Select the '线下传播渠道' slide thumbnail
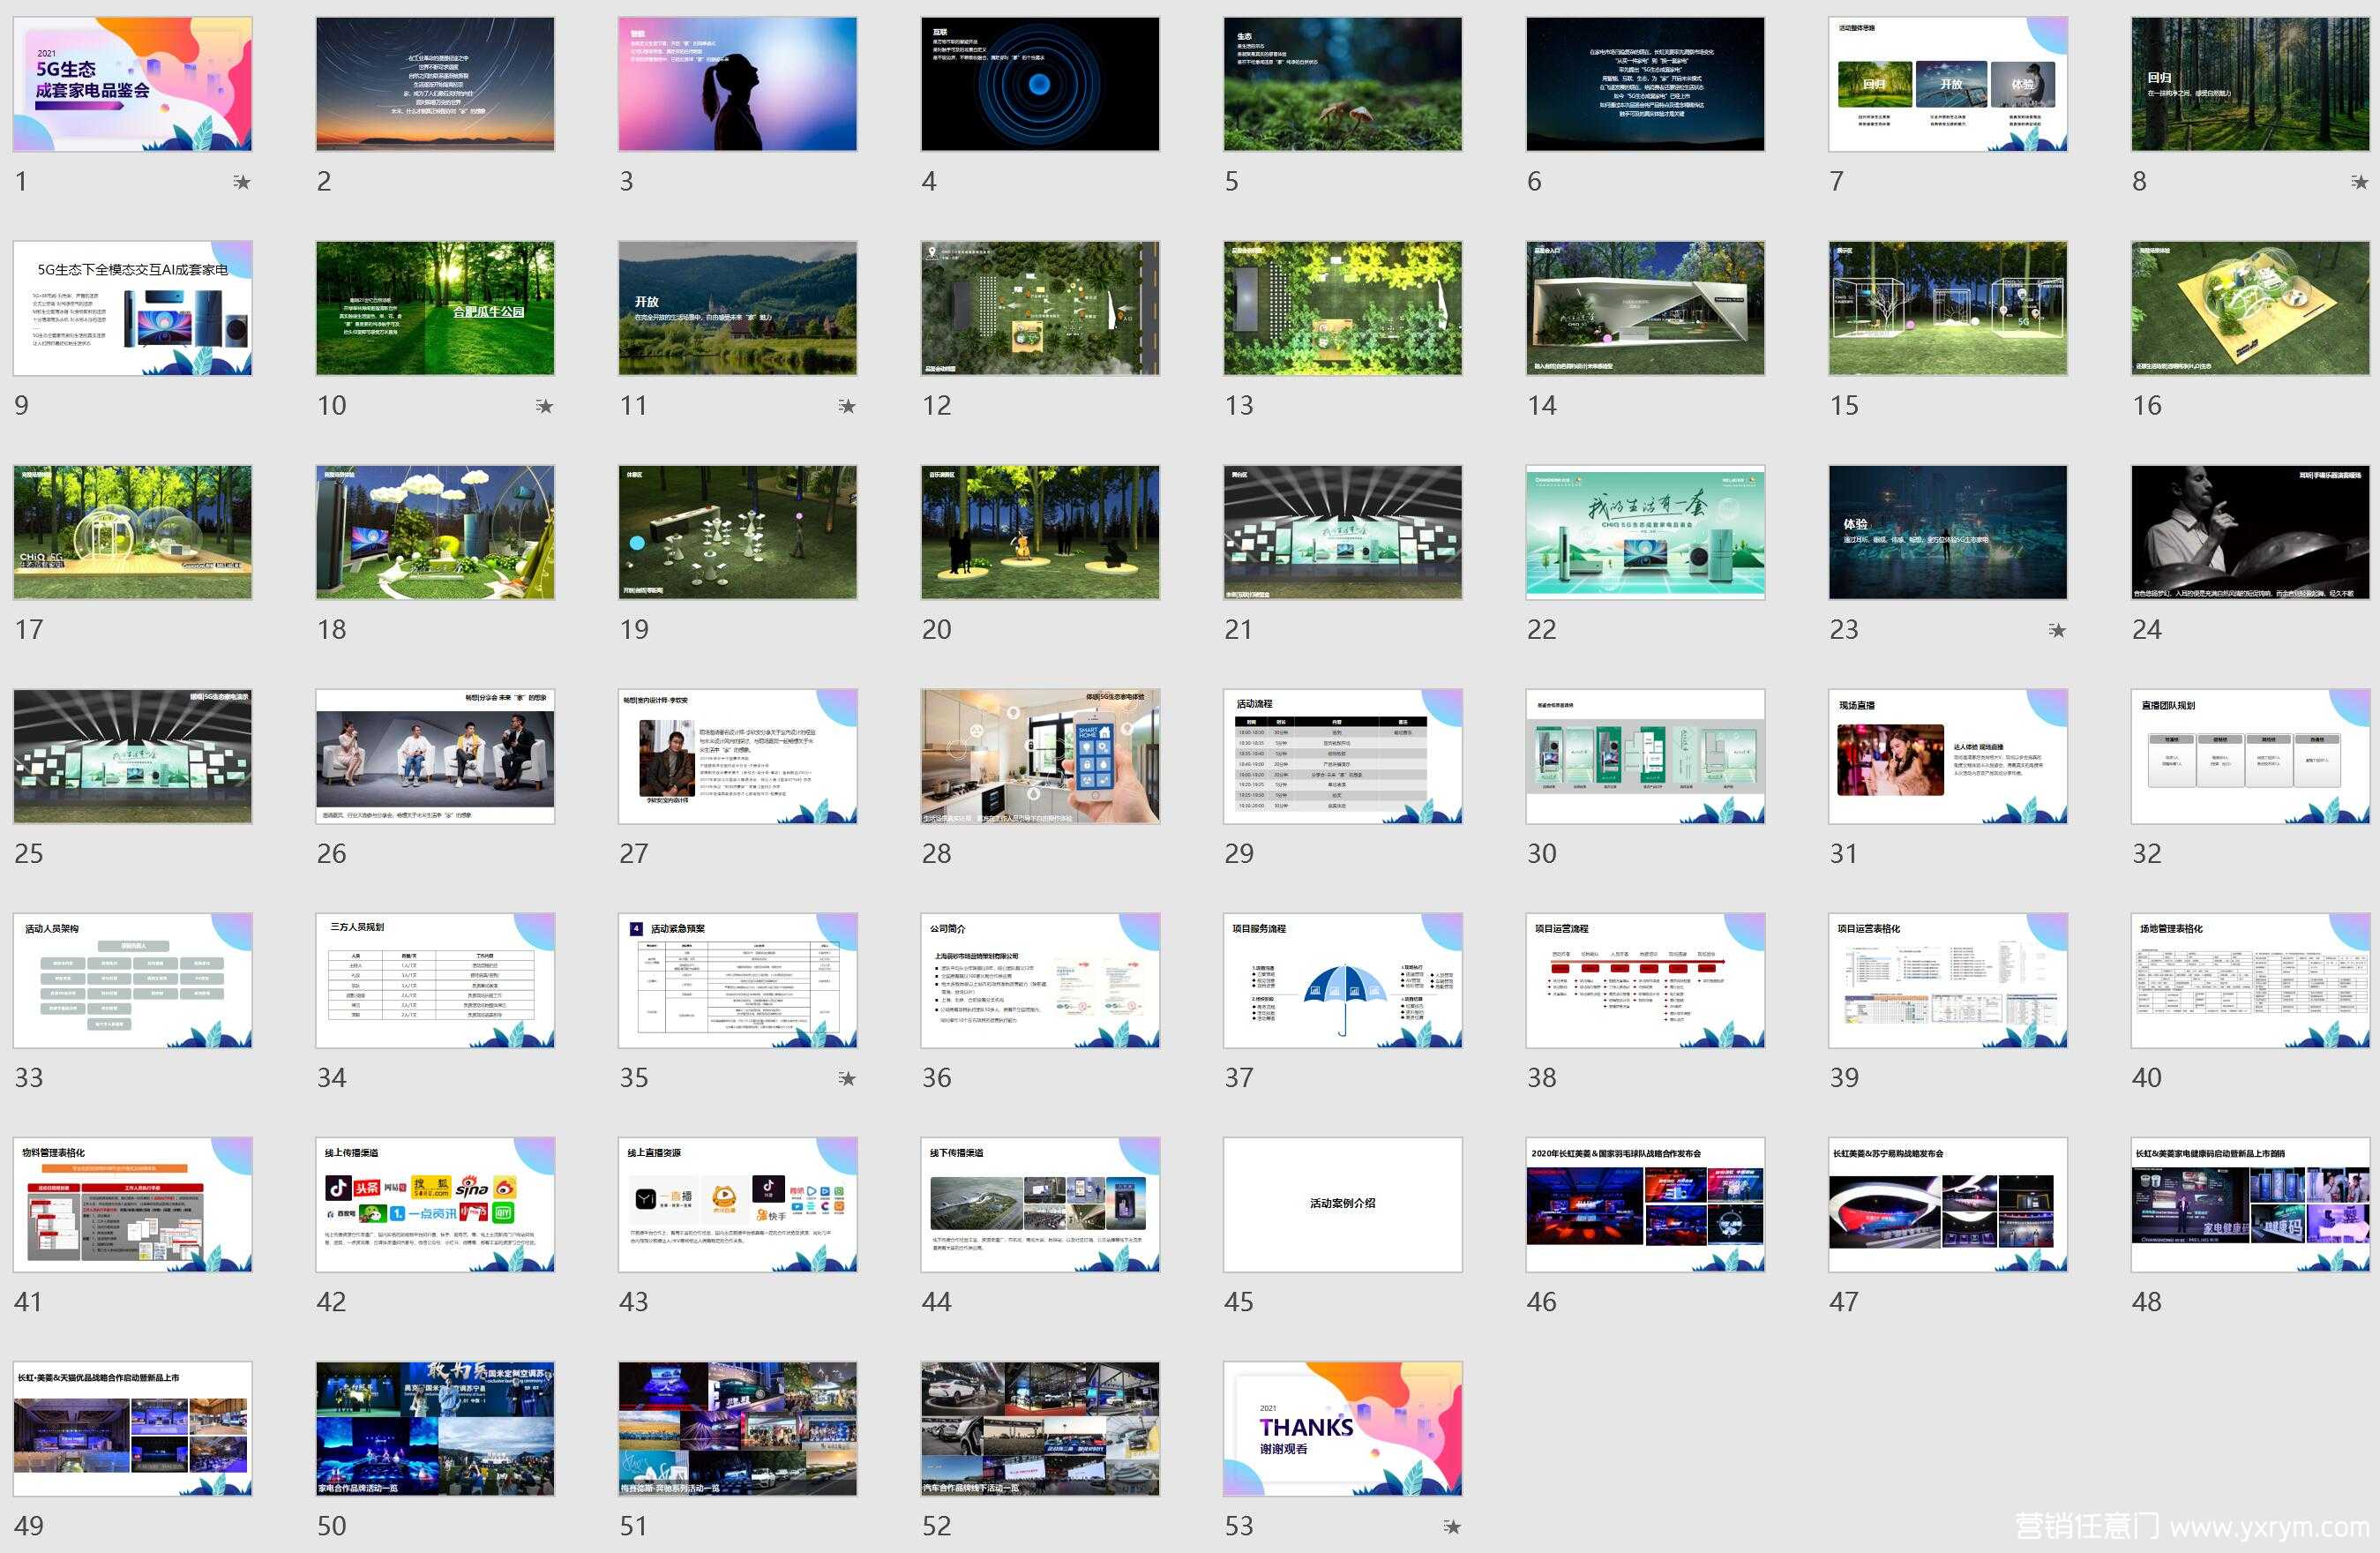The width and height of the screenshot is (2380, 1553). coord(1040,1204)
